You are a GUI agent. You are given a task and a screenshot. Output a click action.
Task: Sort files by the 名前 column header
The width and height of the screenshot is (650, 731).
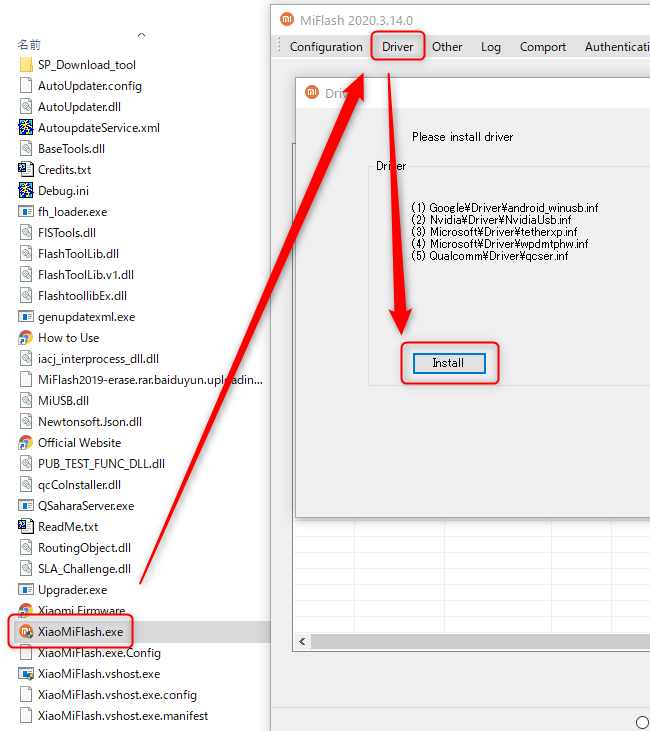29,45
